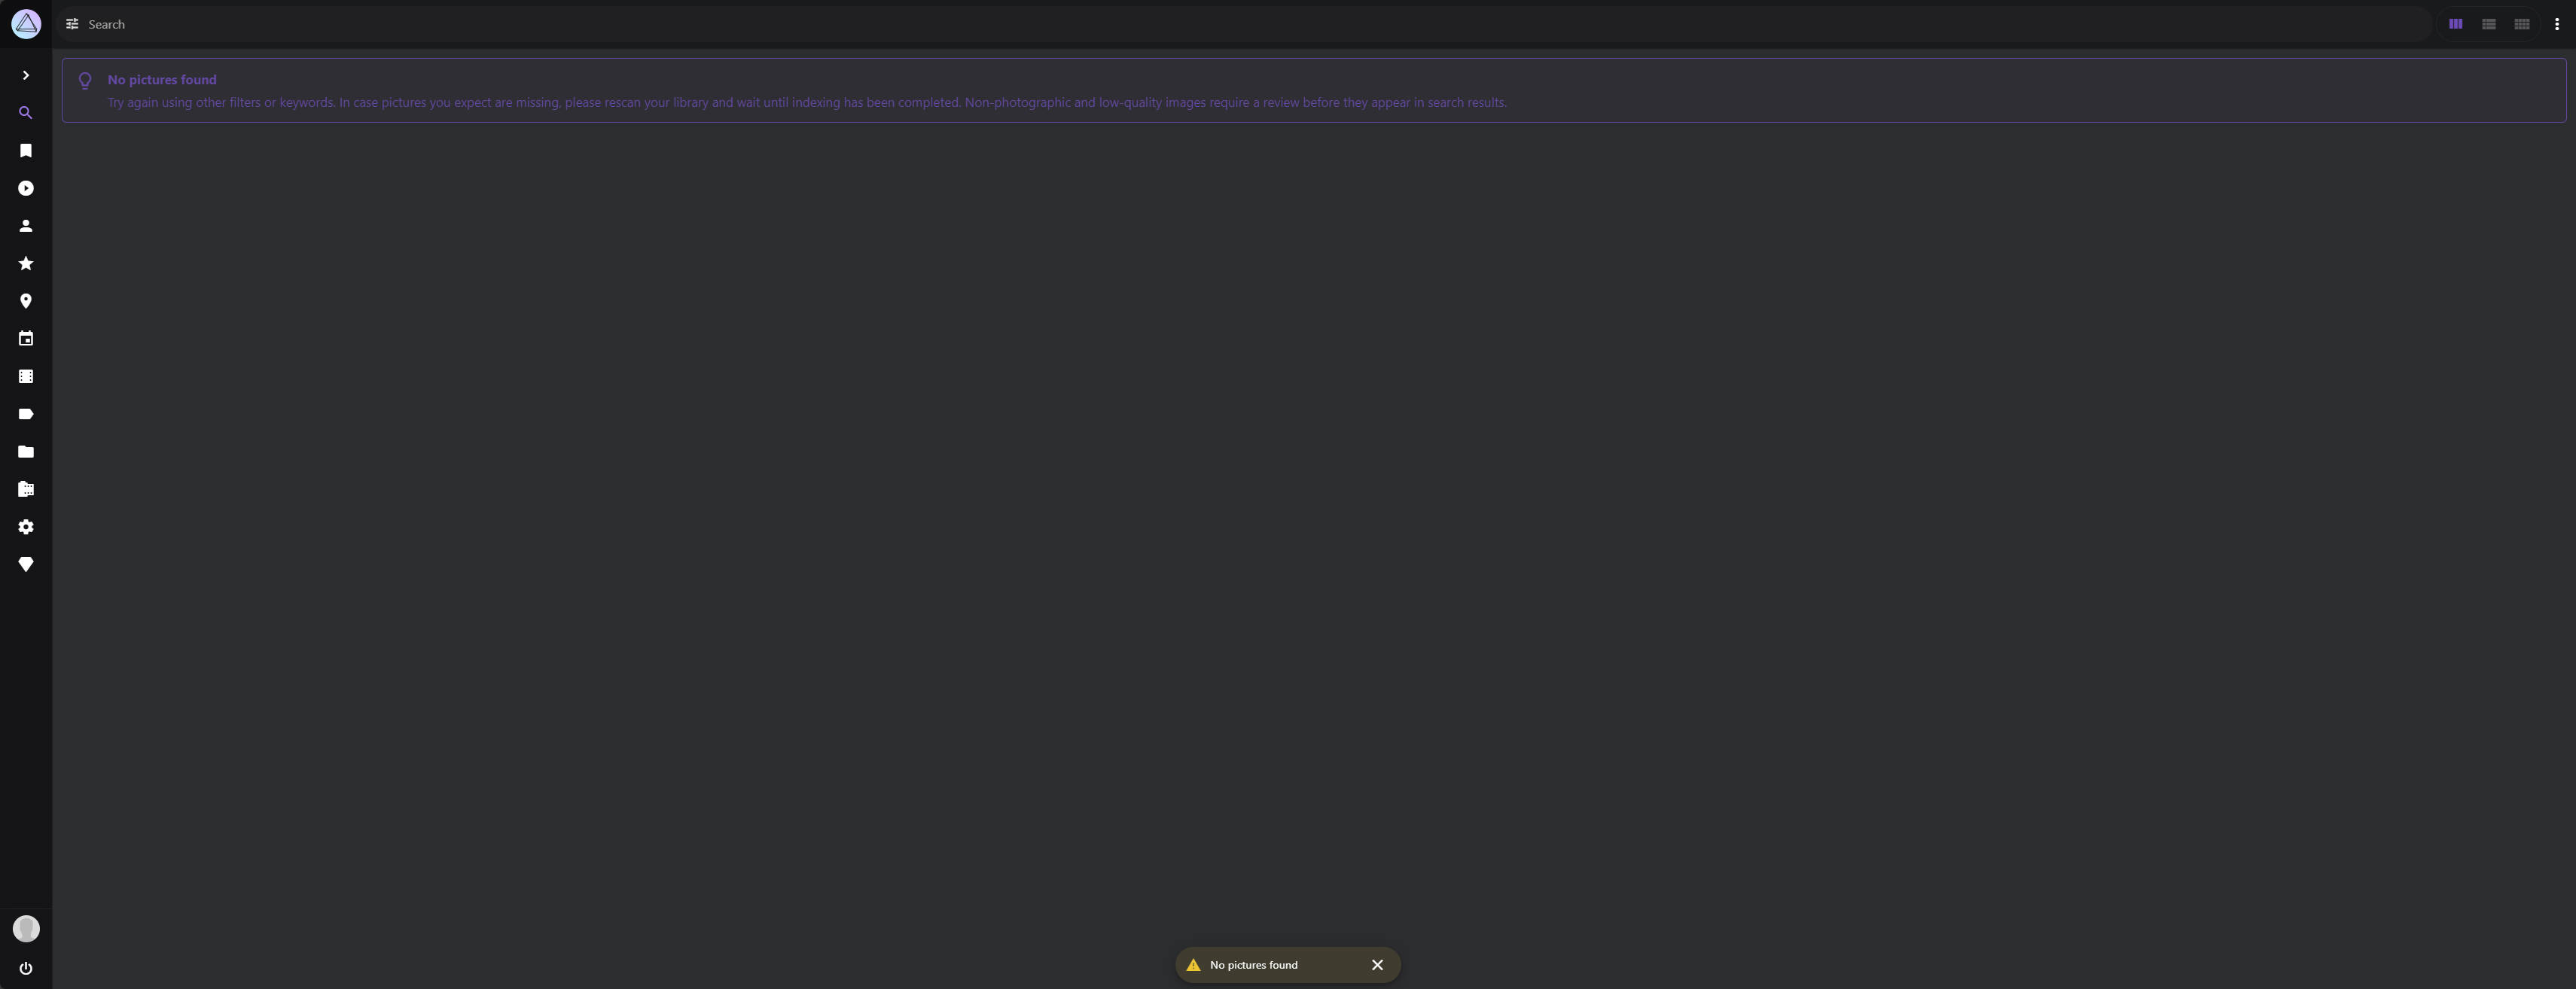The width and height of the screenshot is (2576, 989).
Task: Open Albums via the bookmark icon
Action: coord(26,151)
